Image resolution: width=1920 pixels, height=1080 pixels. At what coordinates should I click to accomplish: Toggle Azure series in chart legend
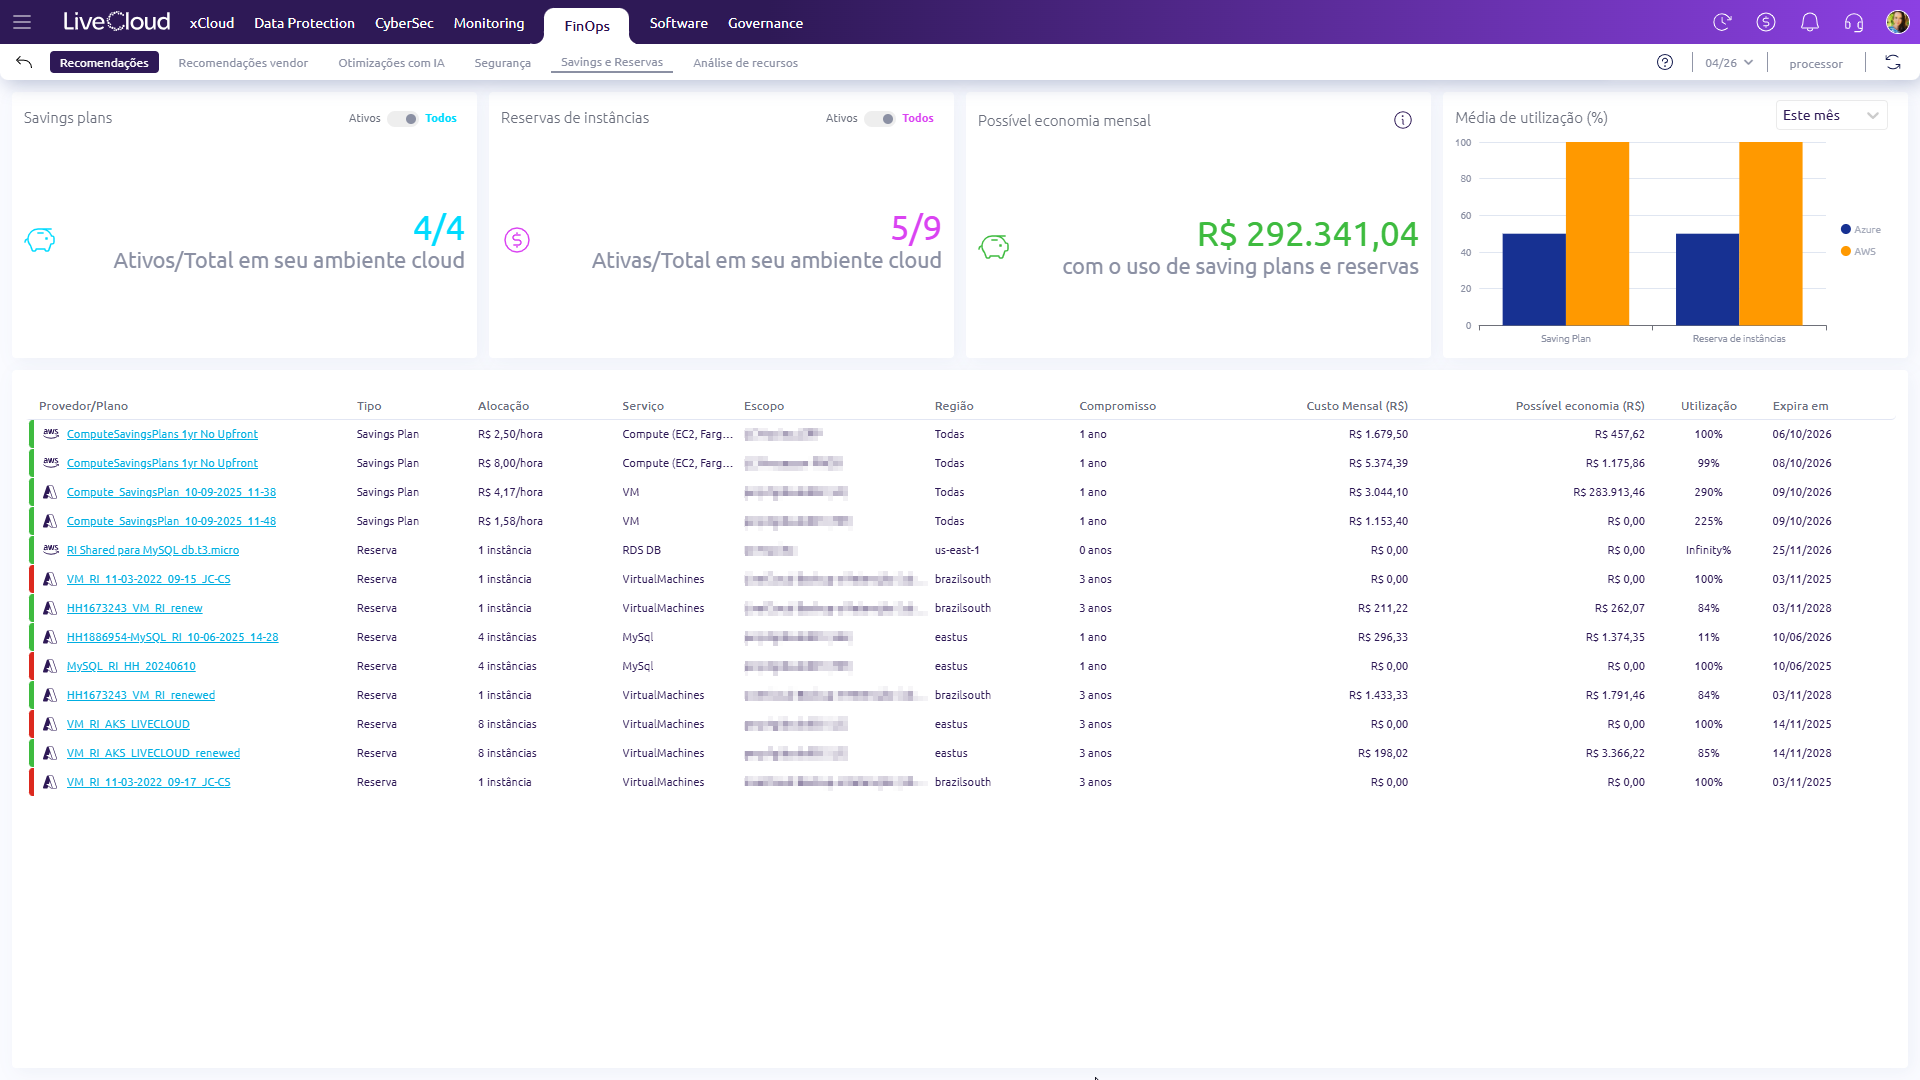(1860, 230)
